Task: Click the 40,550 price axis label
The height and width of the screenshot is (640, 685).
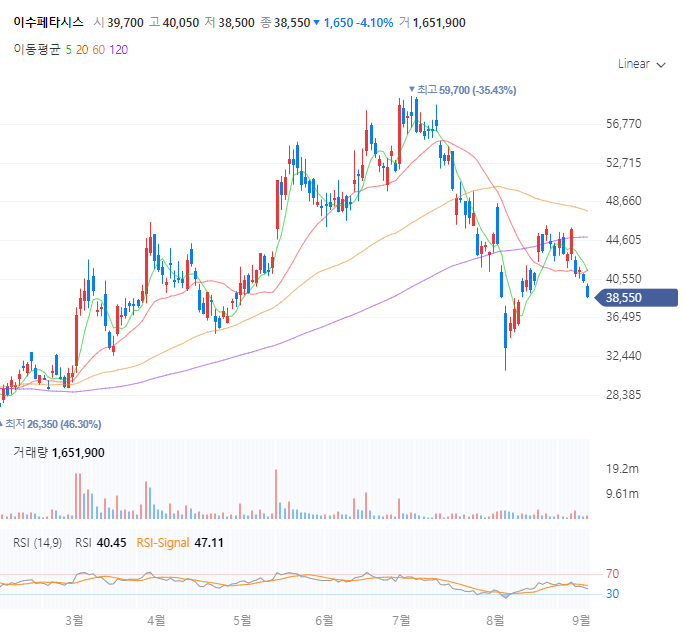Action: pyautogui.click(x=623, y=279)
